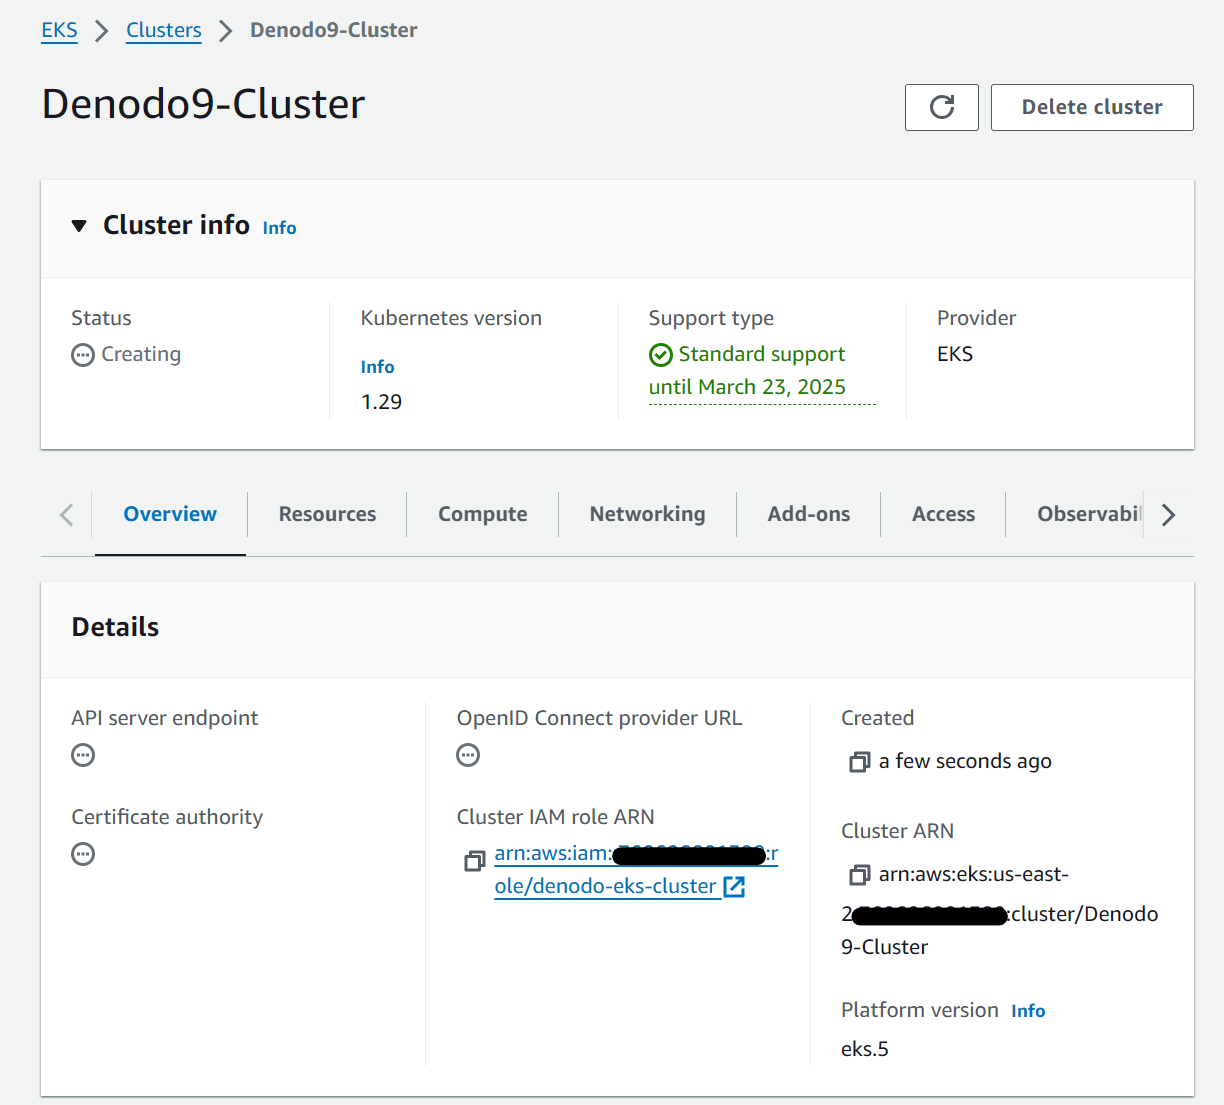Click platform version value eks.5
The image size is (1224, 1105).
865,1049
